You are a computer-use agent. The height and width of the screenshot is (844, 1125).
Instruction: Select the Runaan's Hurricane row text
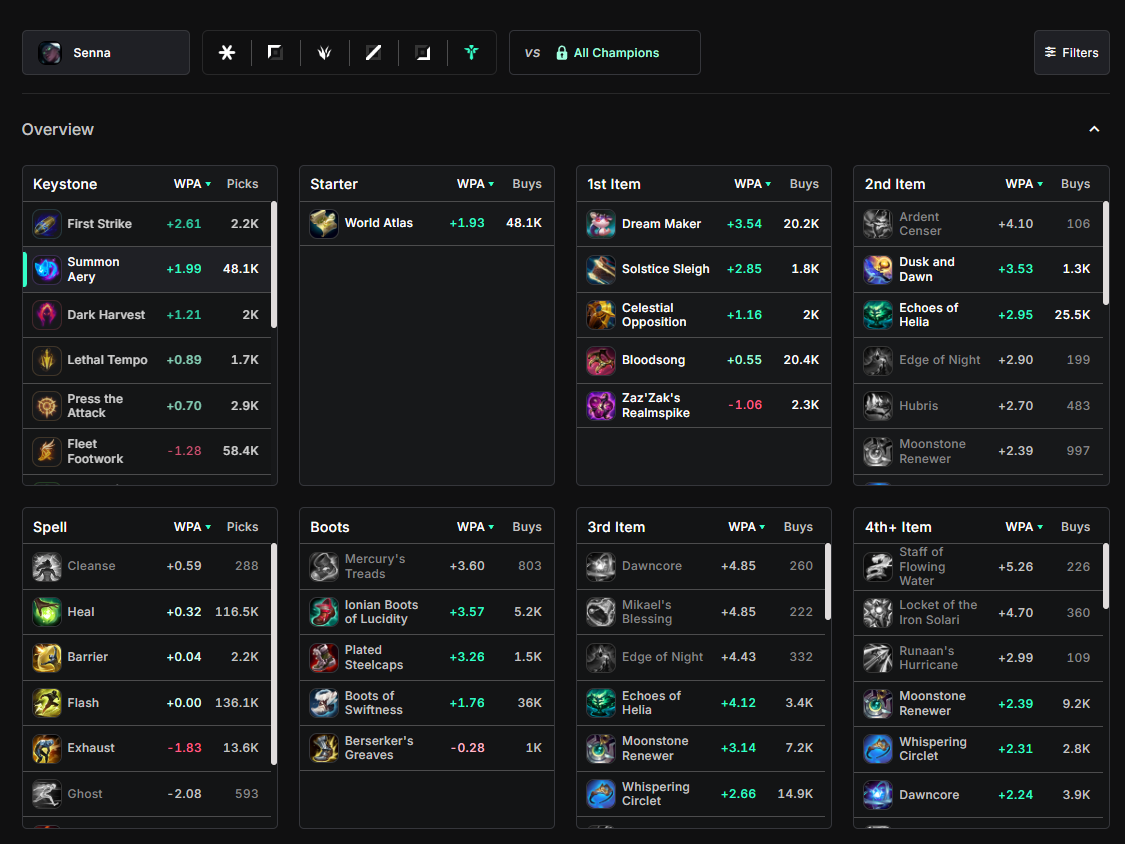tap(928, 657)
